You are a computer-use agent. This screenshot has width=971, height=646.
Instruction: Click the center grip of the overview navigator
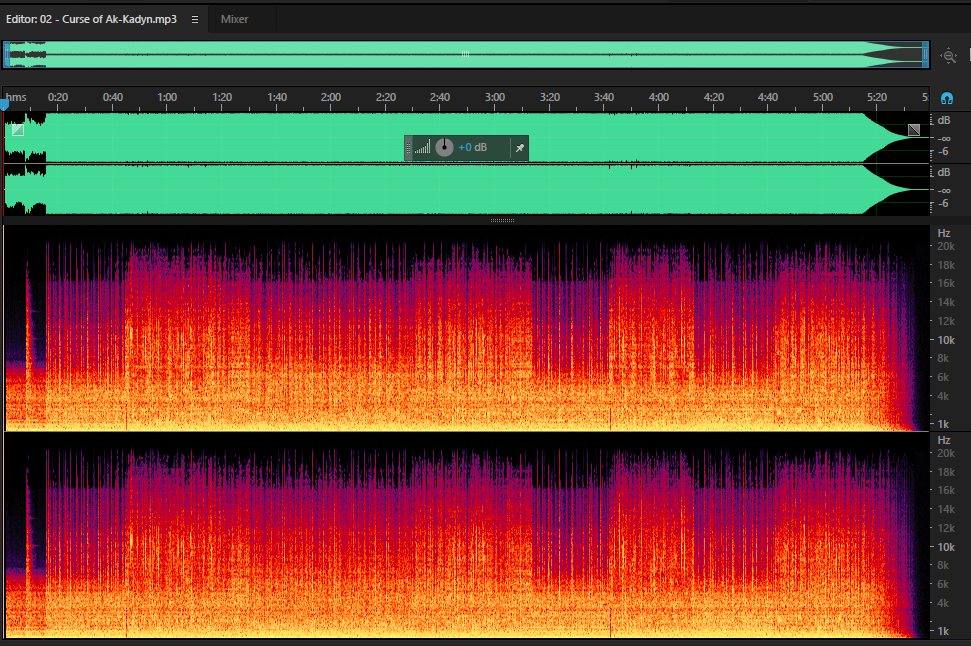pos(465,54)
